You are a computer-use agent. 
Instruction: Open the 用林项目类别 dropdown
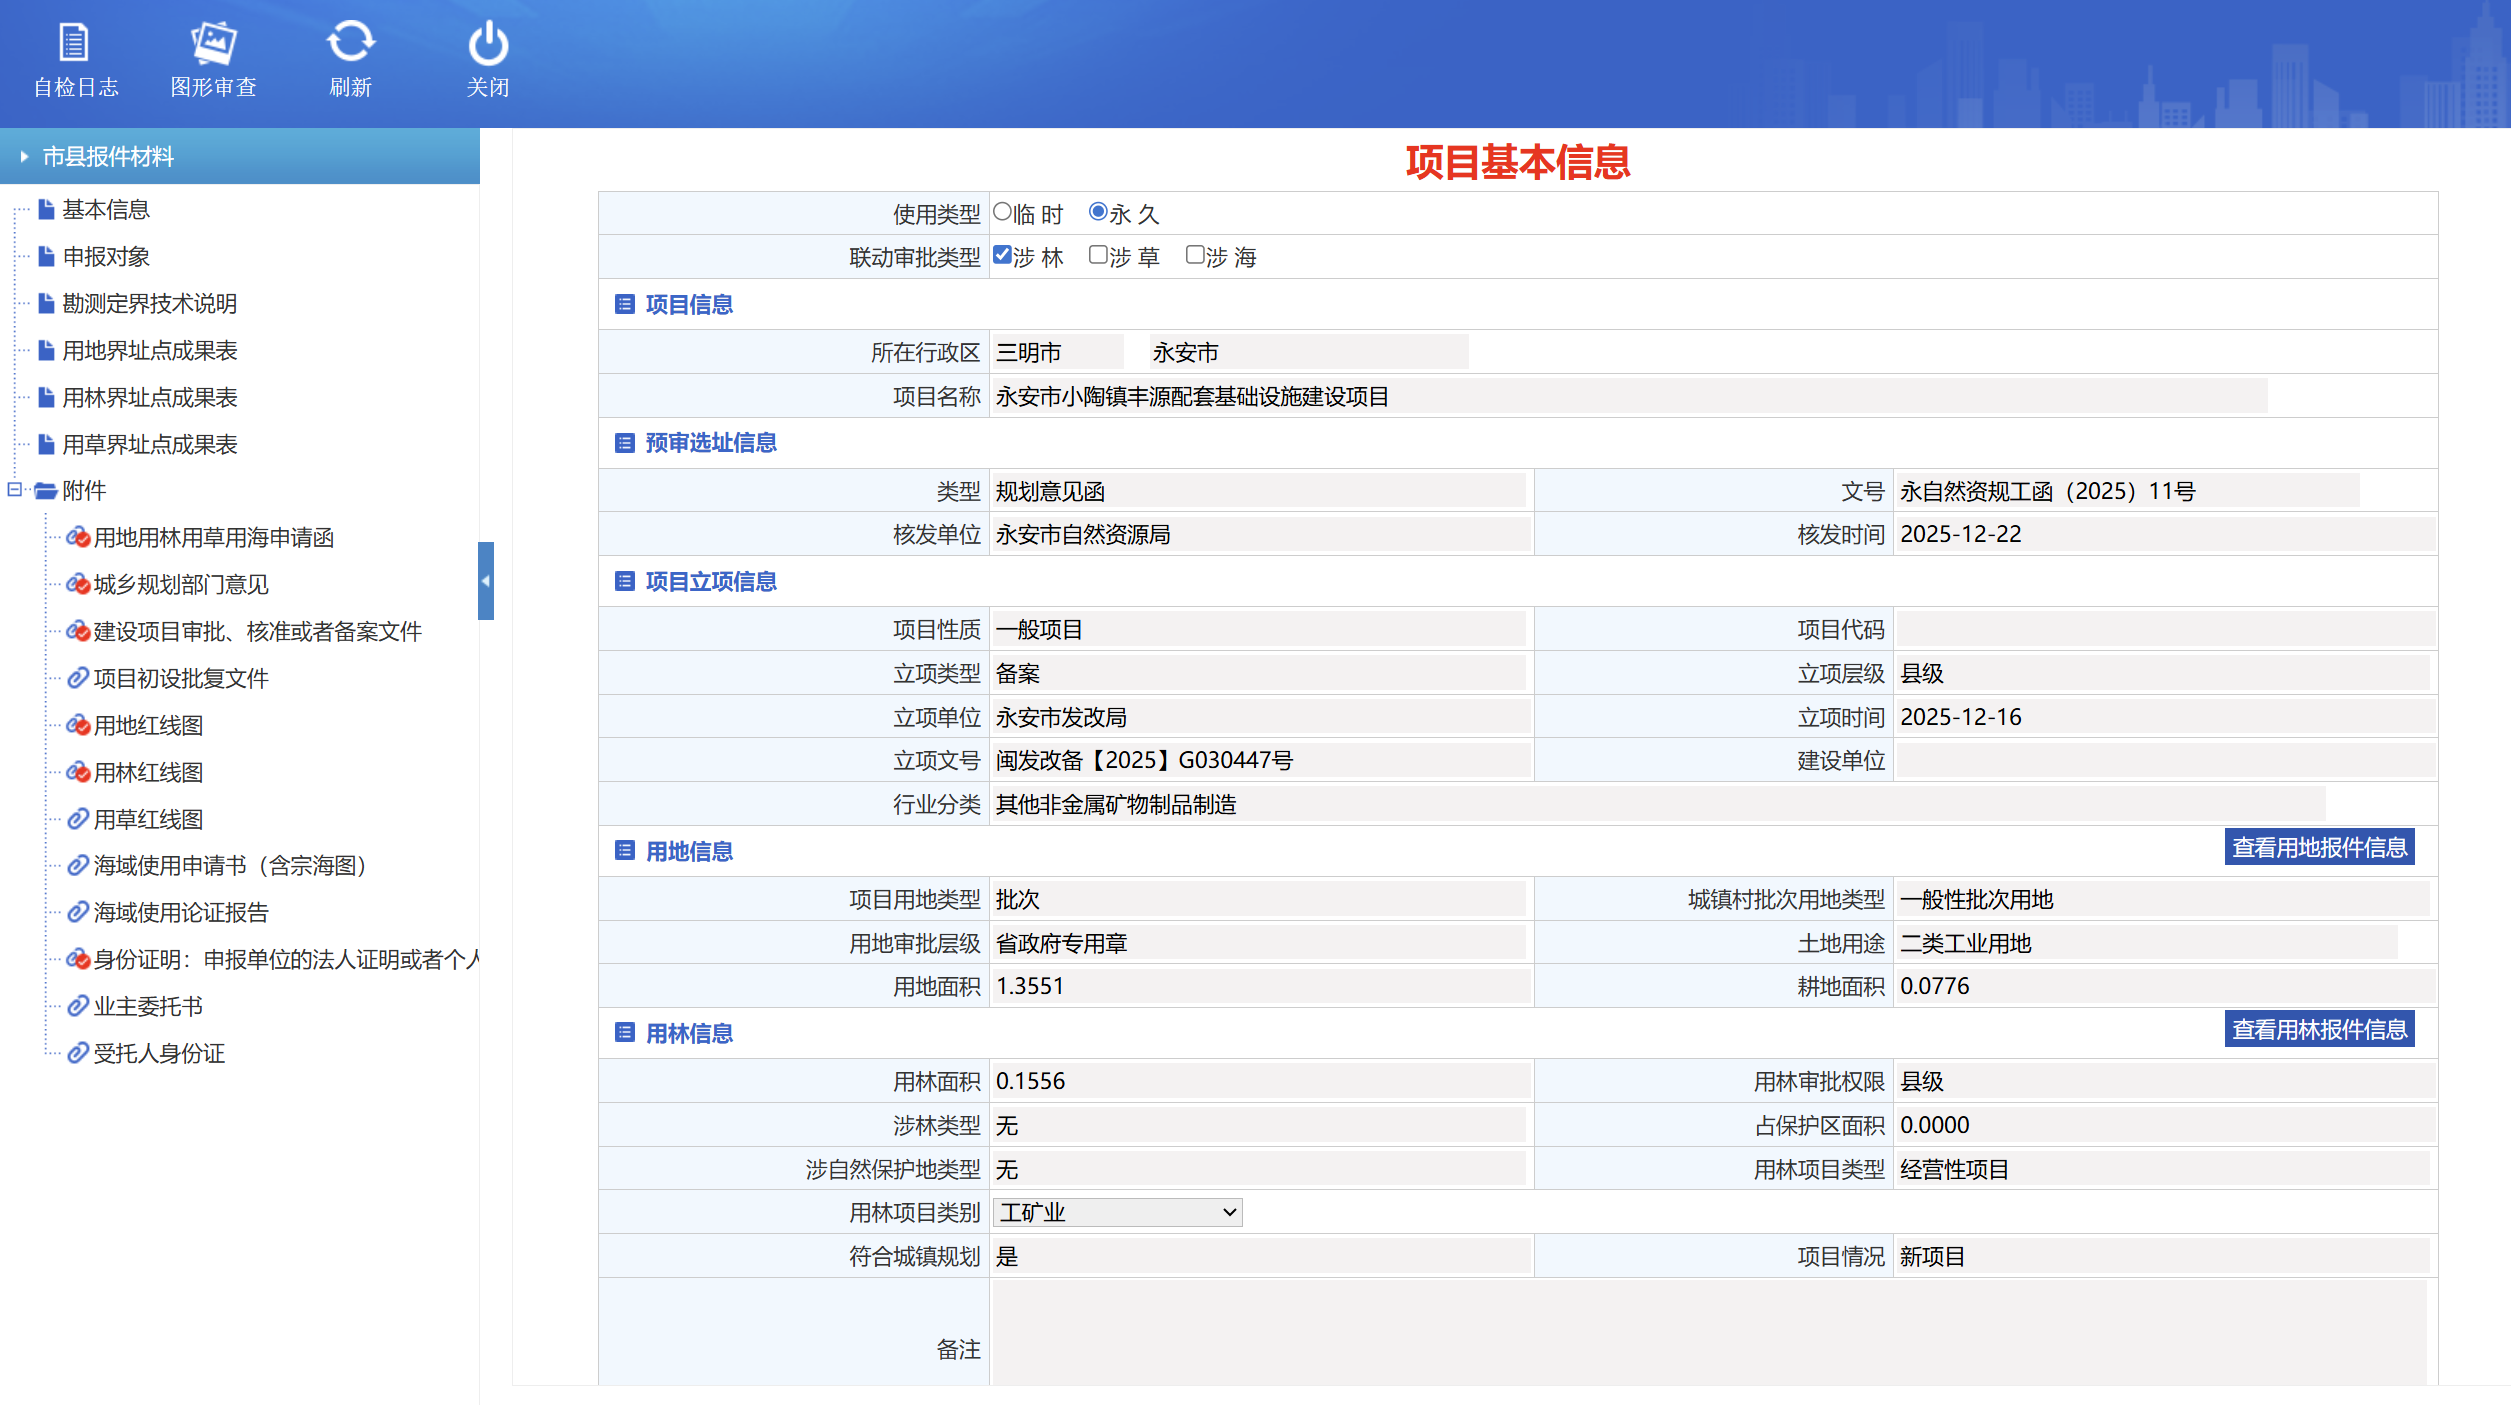(1117, 1212)
